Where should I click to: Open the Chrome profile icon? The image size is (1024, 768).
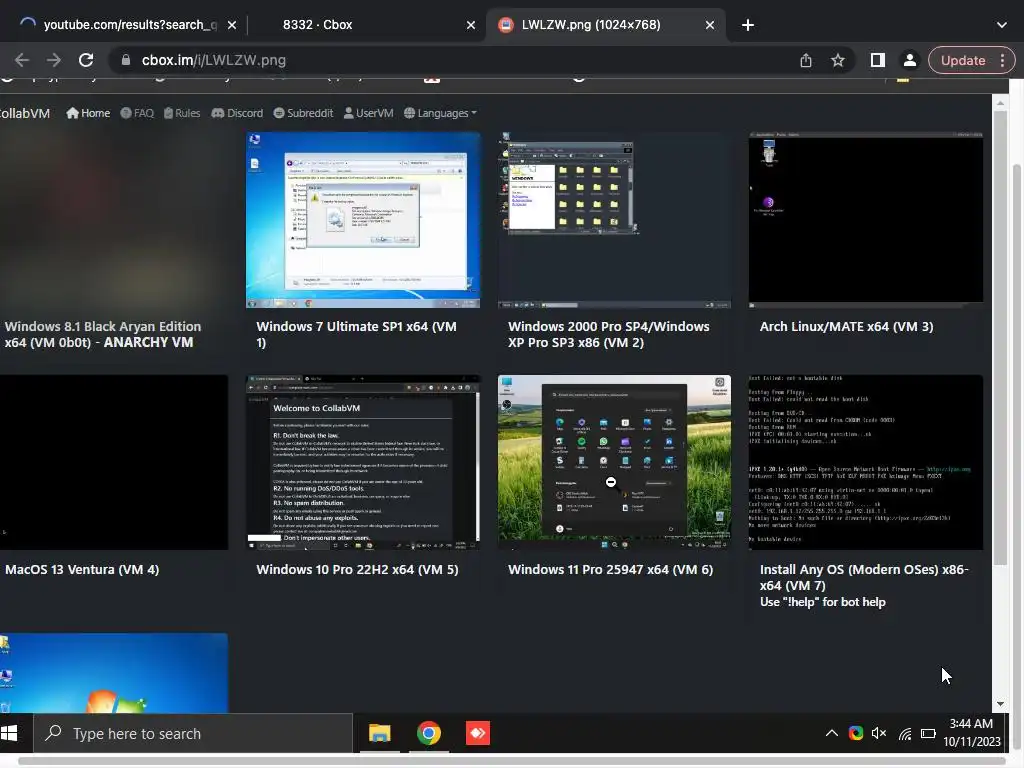pyautogui.click(x=909, y=60)
